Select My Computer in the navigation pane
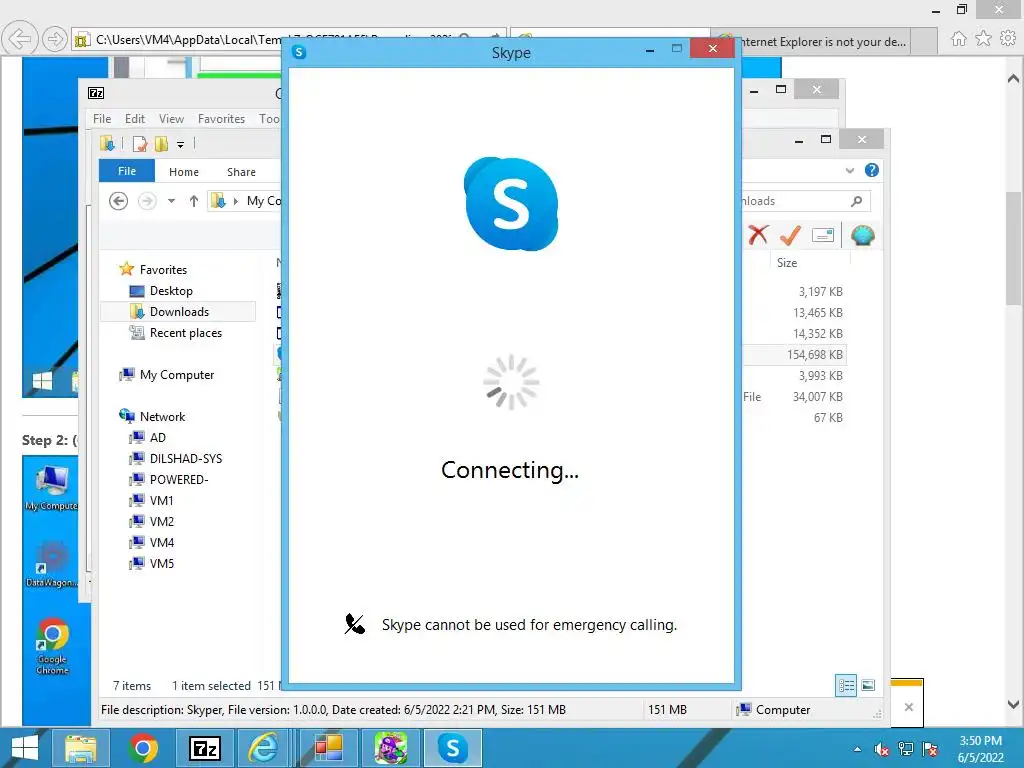Viewport: 1024px width, 768px height. (176, 375)
